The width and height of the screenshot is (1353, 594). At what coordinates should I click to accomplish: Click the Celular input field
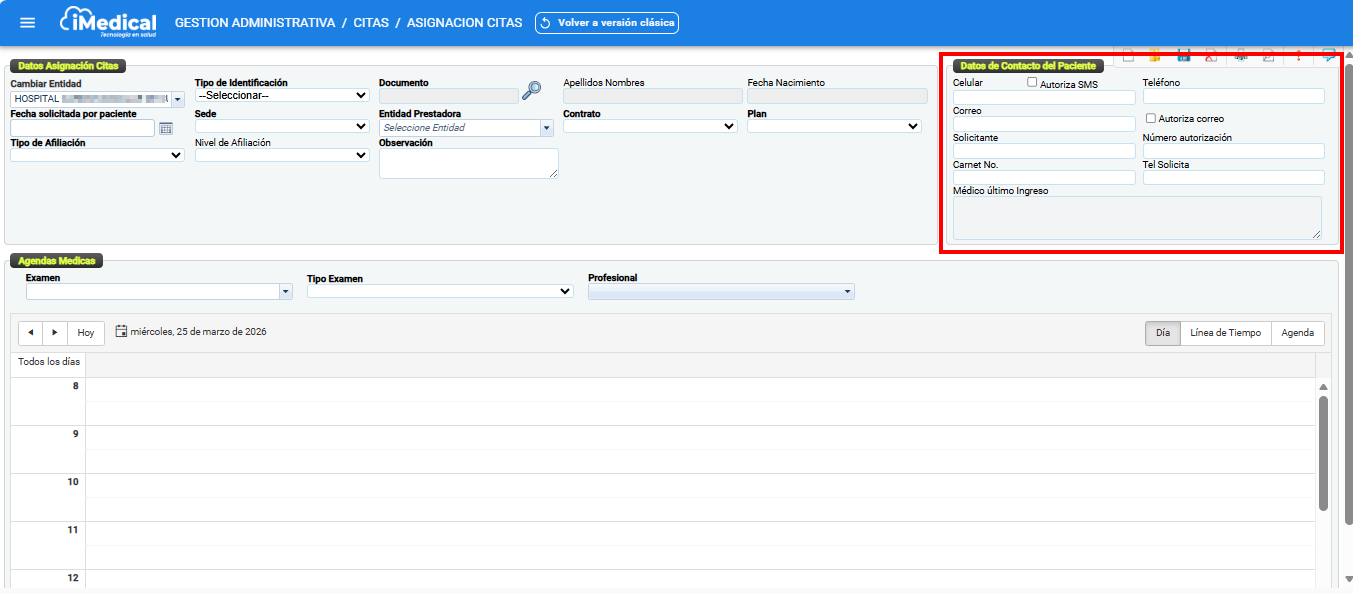point(1044,98)
